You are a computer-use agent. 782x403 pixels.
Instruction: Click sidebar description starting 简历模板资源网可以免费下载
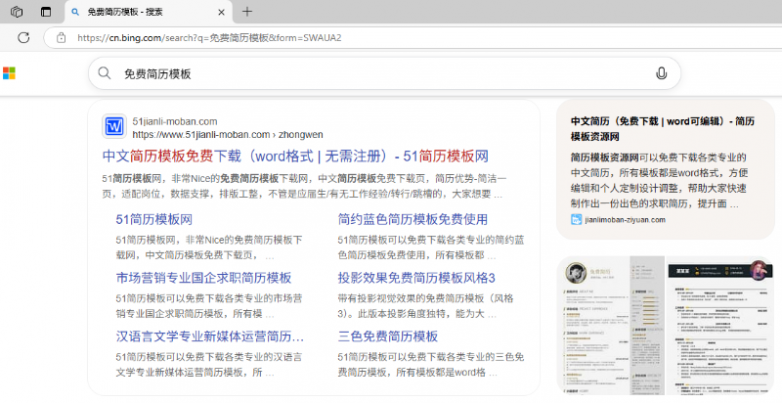tap(659, 181)
